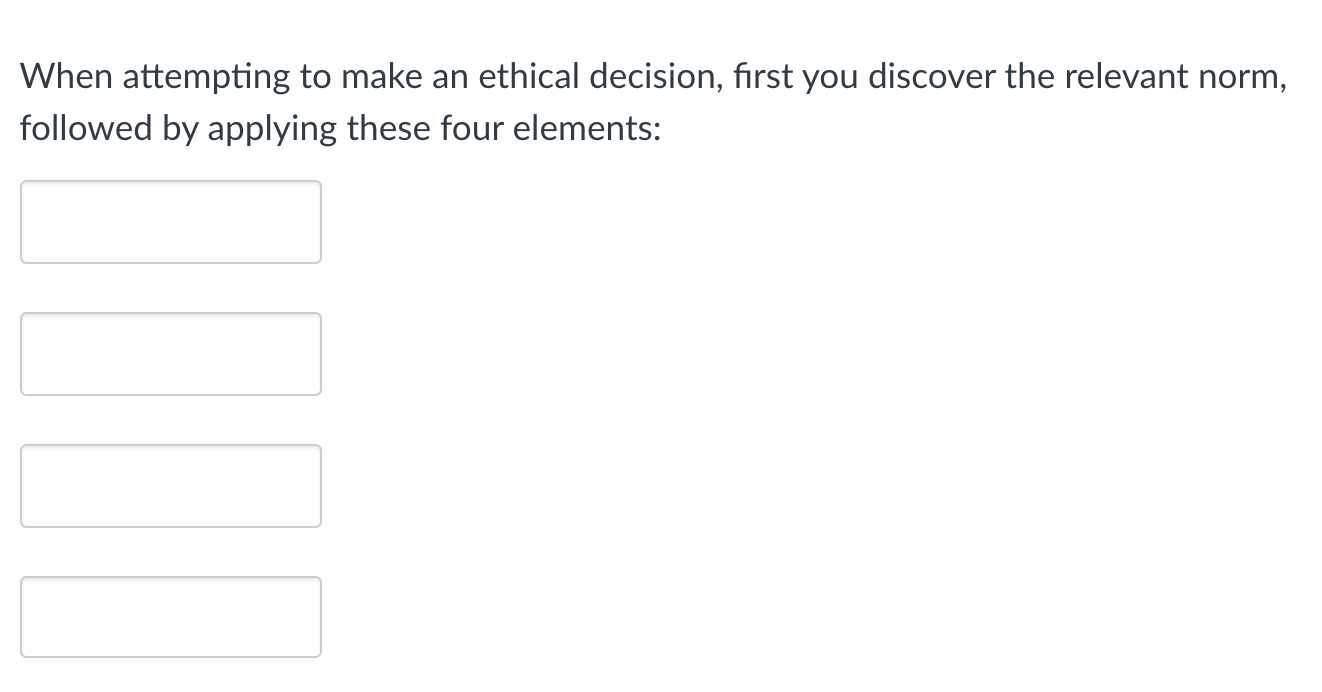Screen dimensions: 1322x692
Task: Click the second line of the question text
Action: pos(340,128)
